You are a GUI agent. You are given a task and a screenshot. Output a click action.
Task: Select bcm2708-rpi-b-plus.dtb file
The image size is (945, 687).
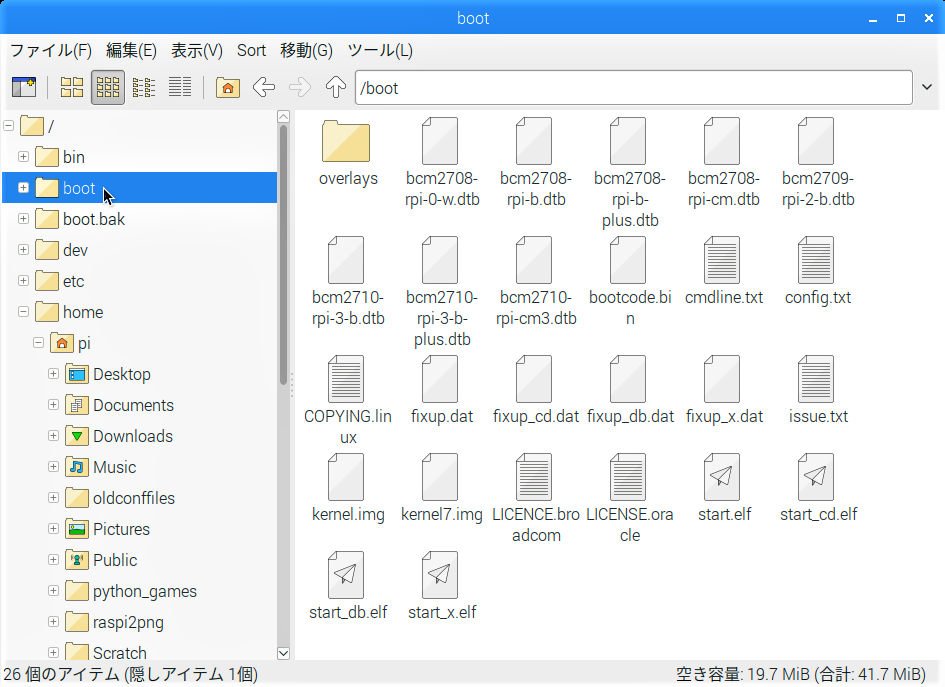628,141
